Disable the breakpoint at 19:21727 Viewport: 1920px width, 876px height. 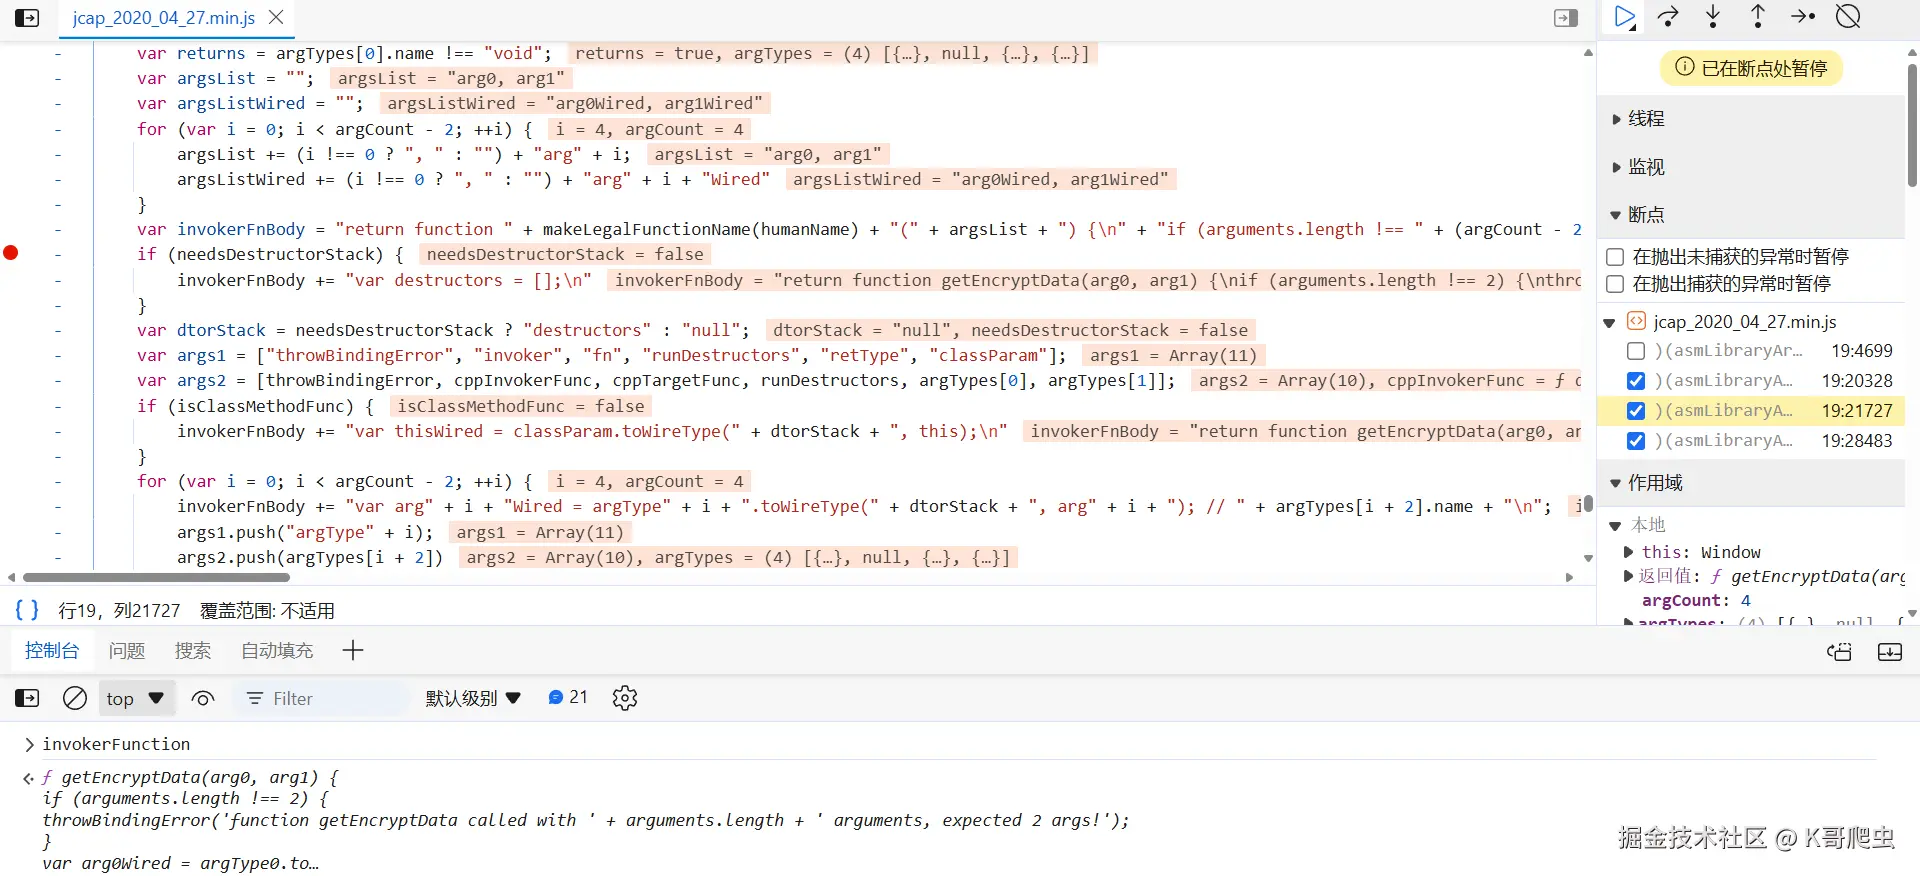coord(1636,411)
